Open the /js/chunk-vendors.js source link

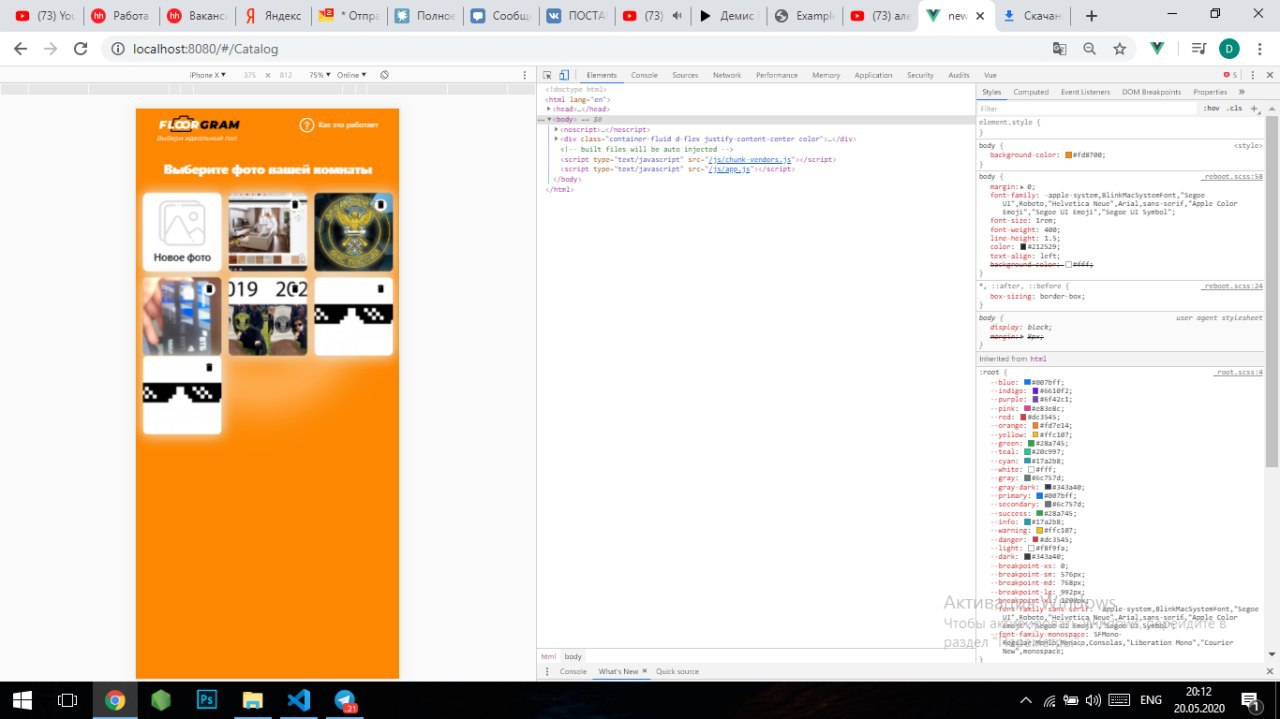click(x=750, y=159)
